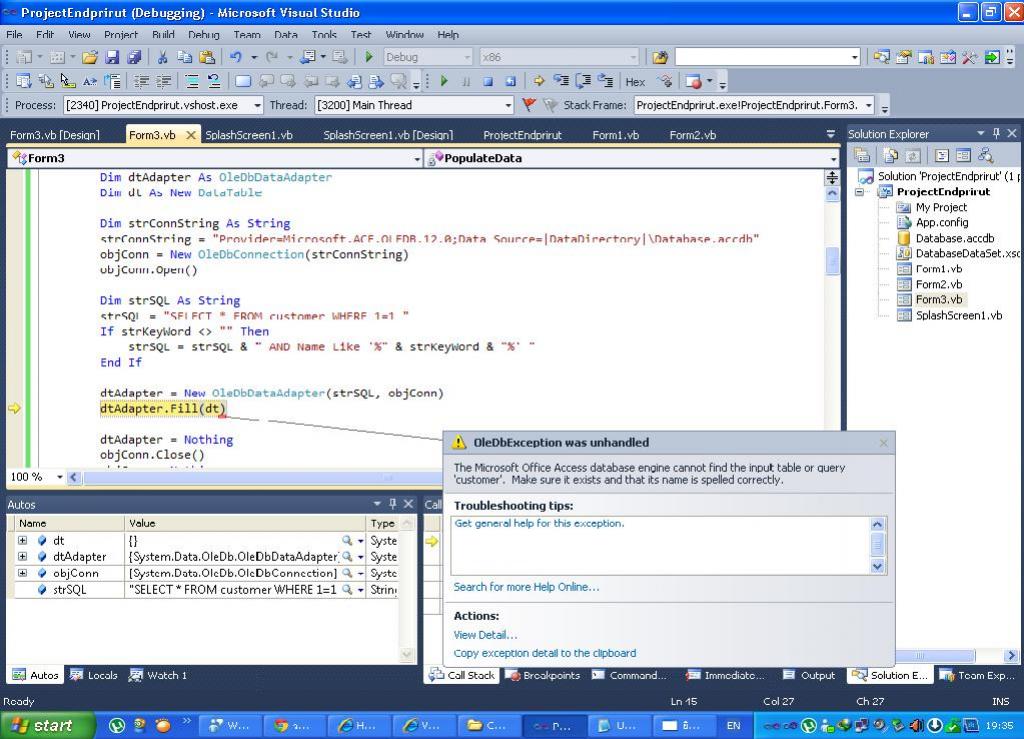Click the Find in Files icon beside search box
This screenshot has height=739, width=1024.
pyautogui.click(x=660, y=57)
